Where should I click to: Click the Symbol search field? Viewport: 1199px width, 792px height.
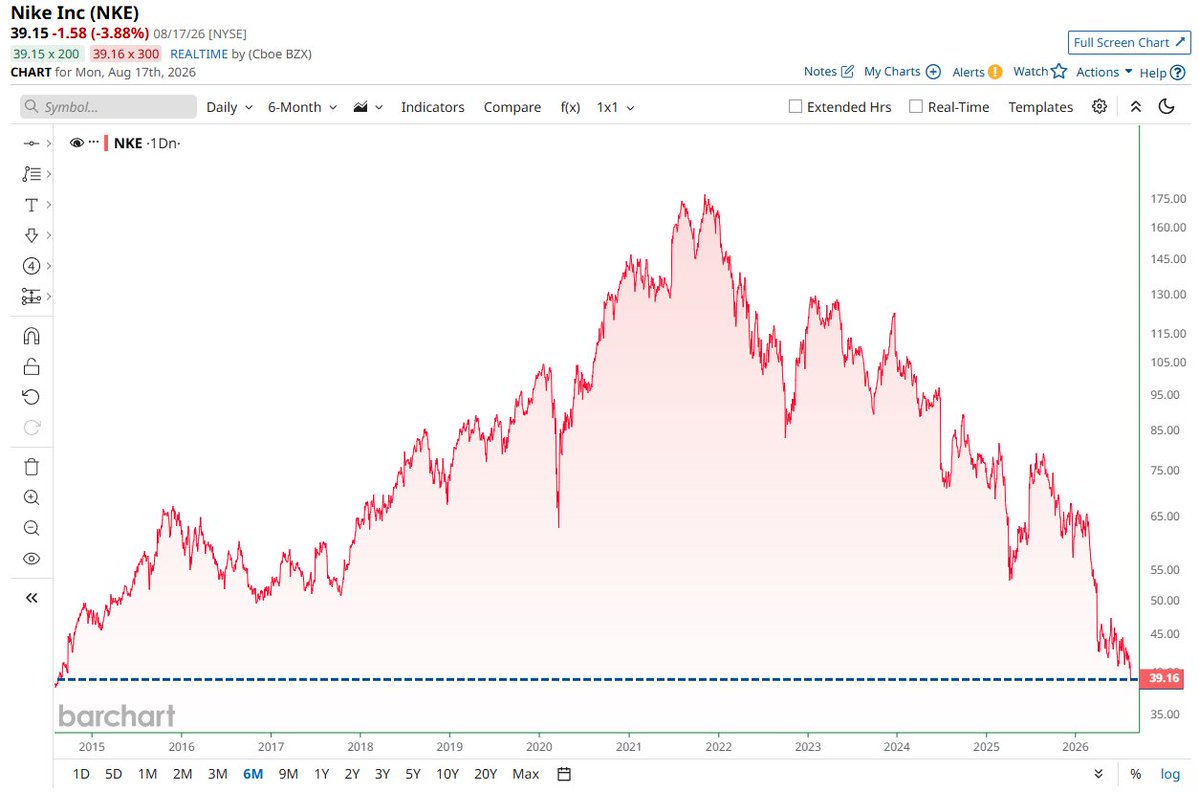point(108,107)
